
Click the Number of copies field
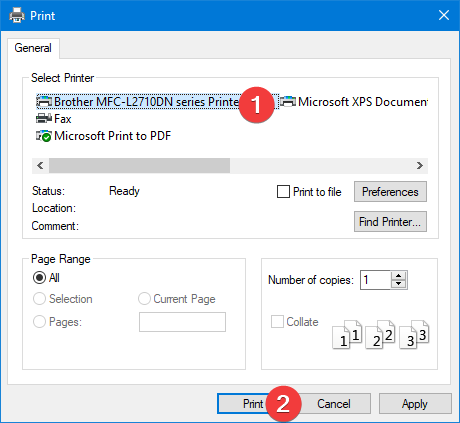pos(375,280)
